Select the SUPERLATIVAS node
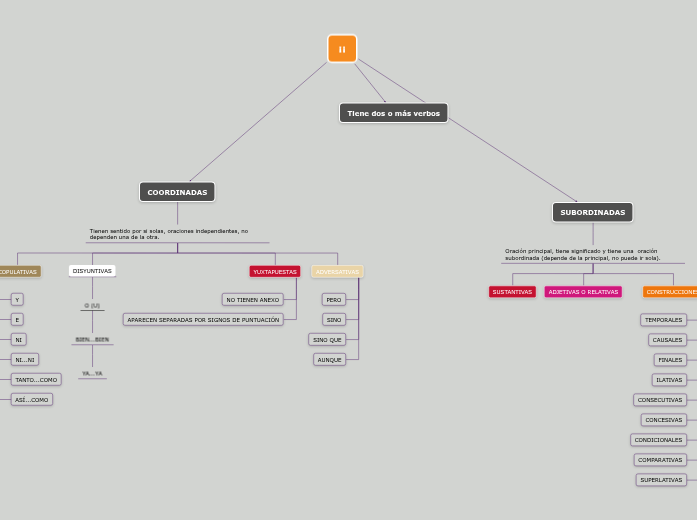697x520 pixels. (661, 480)
